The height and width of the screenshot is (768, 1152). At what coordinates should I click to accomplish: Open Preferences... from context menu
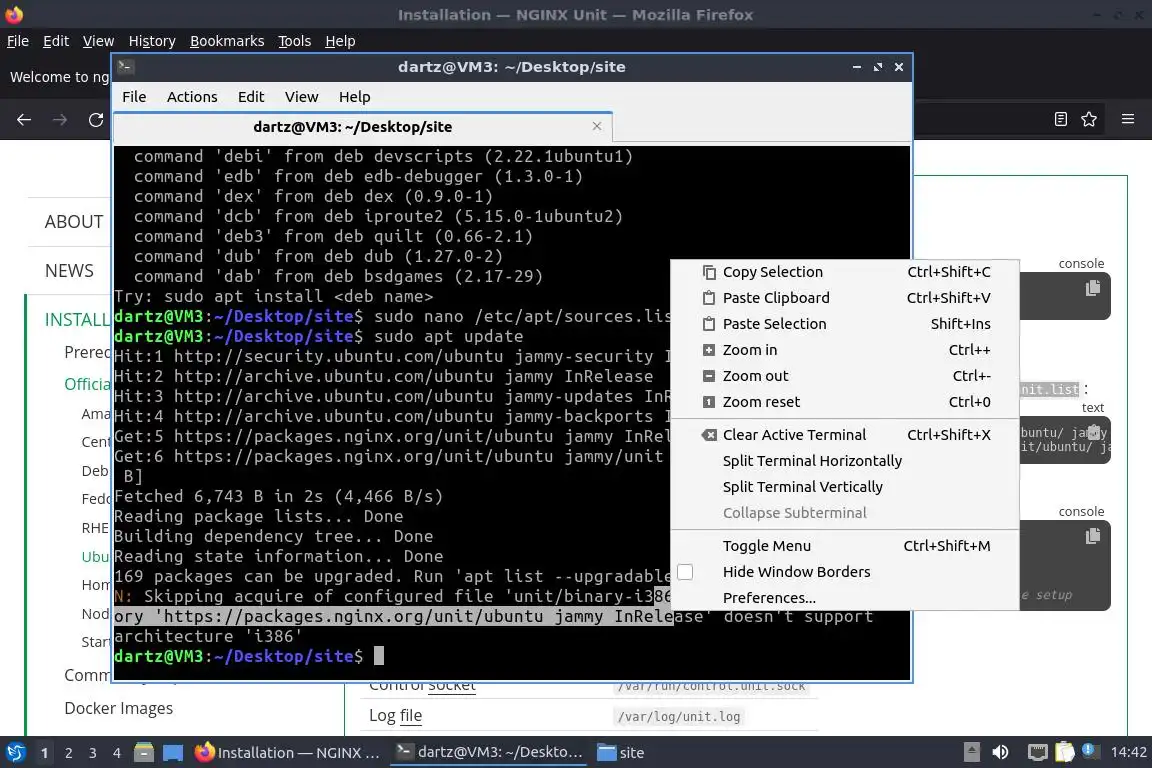tap(845, 597)
